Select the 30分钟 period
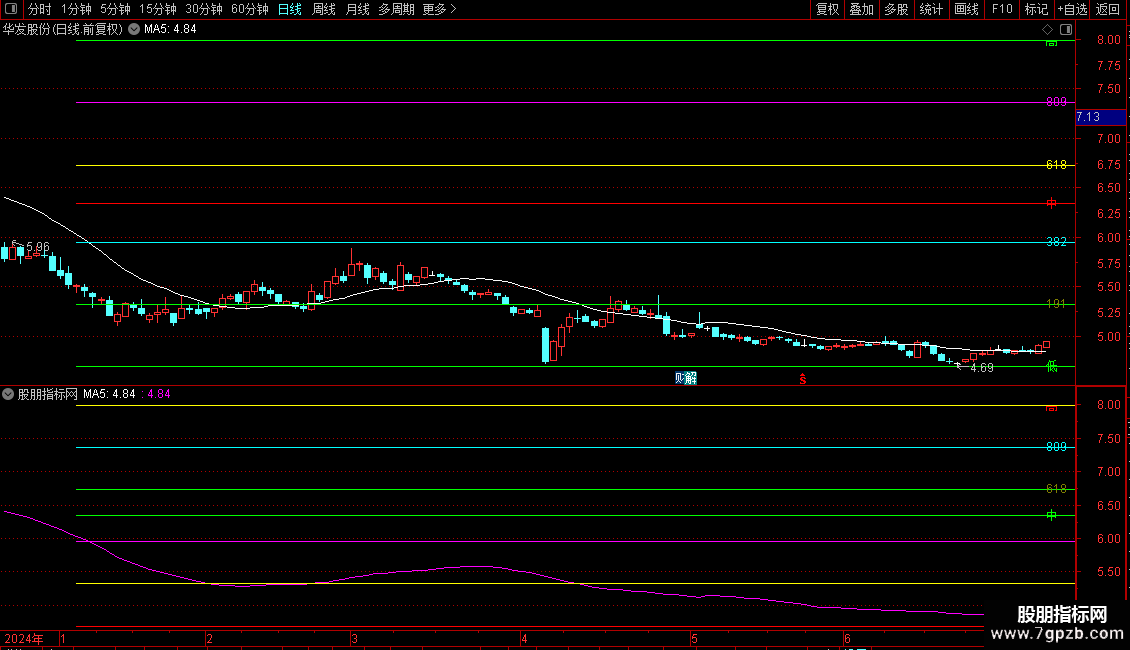Image resolution: width=1130 pixels, height=650 pixels. 203,9
